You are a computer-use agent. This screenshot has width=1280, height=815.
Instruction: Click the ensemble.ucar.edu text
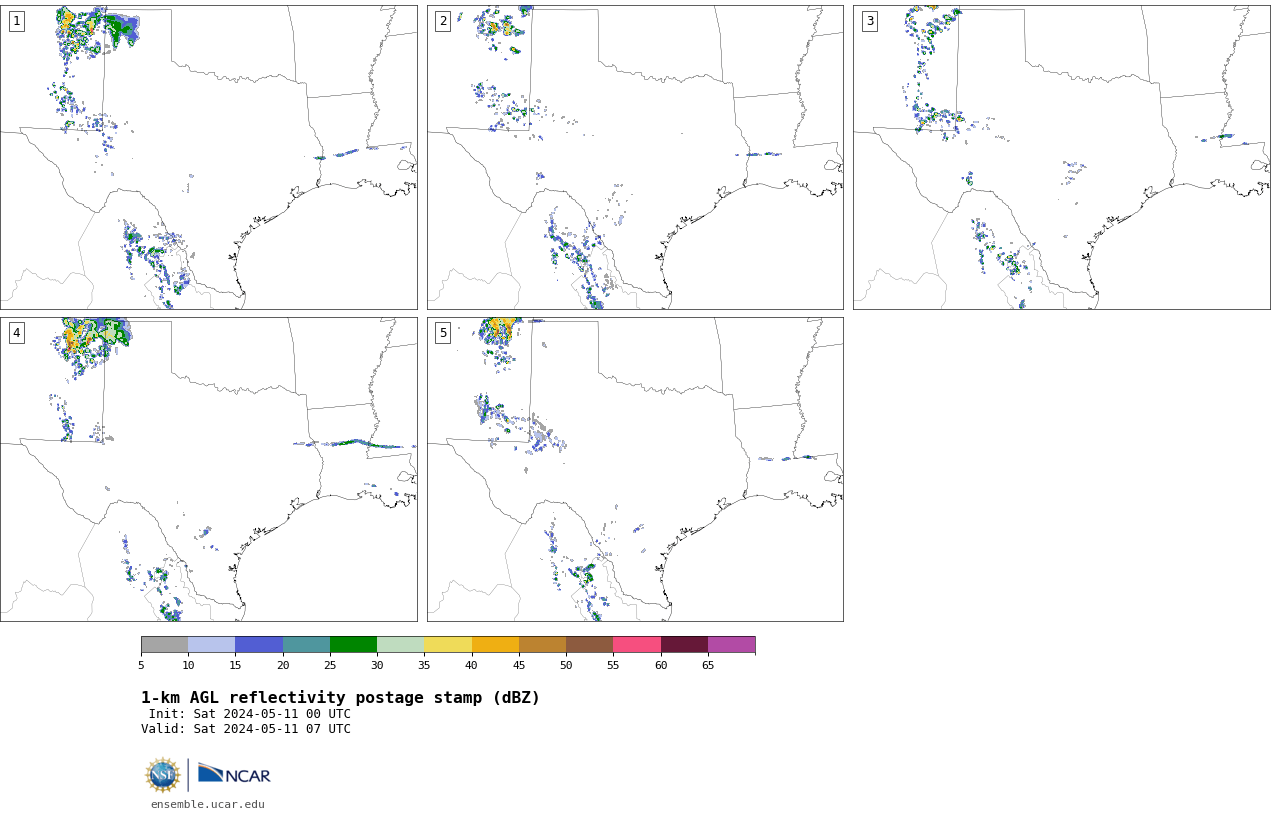click(x=208, y=804)
